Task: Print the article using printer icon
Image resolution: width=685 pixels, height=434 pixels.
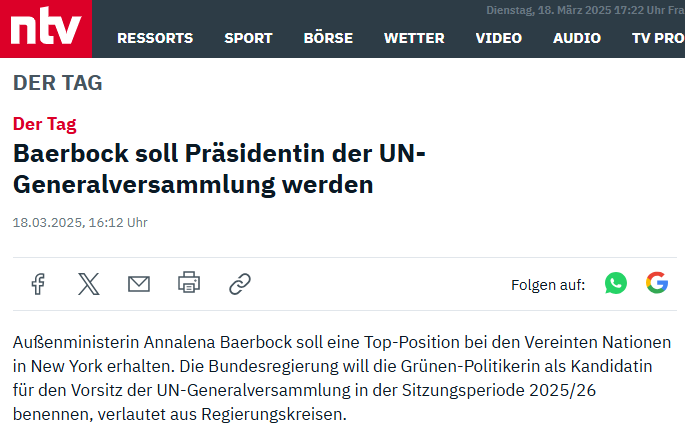Action: coord(189,284)
